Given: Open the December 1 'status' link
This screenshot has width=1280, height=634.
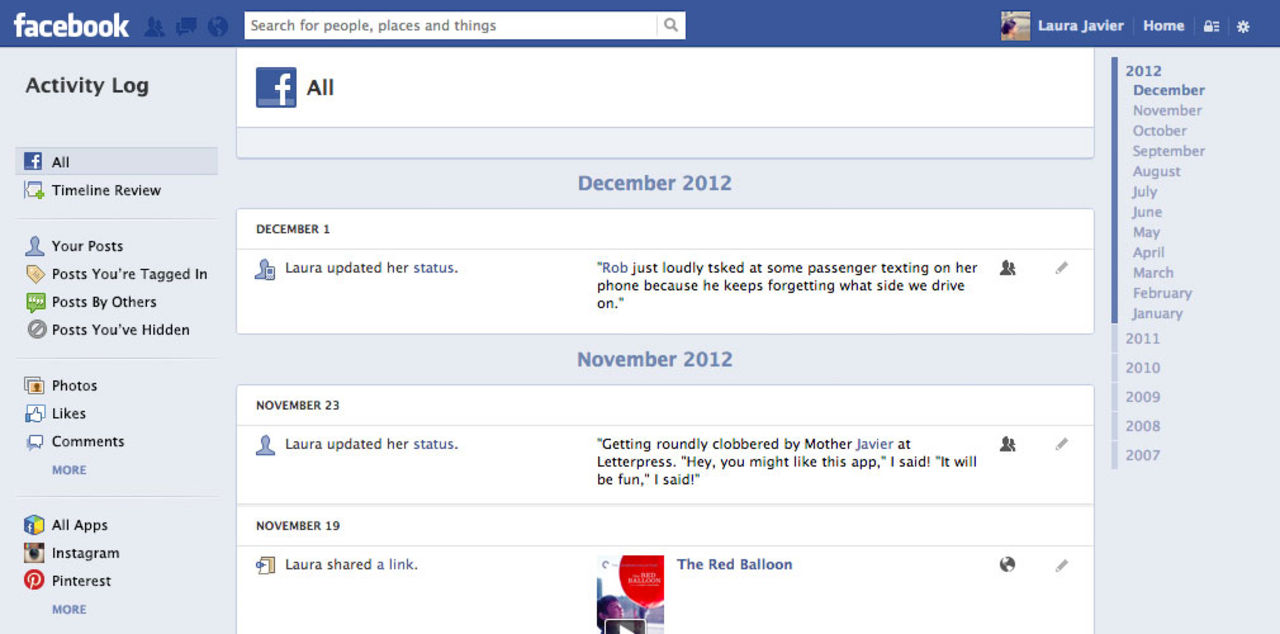Looking at the screenshot, I should [x=433, y=268].
